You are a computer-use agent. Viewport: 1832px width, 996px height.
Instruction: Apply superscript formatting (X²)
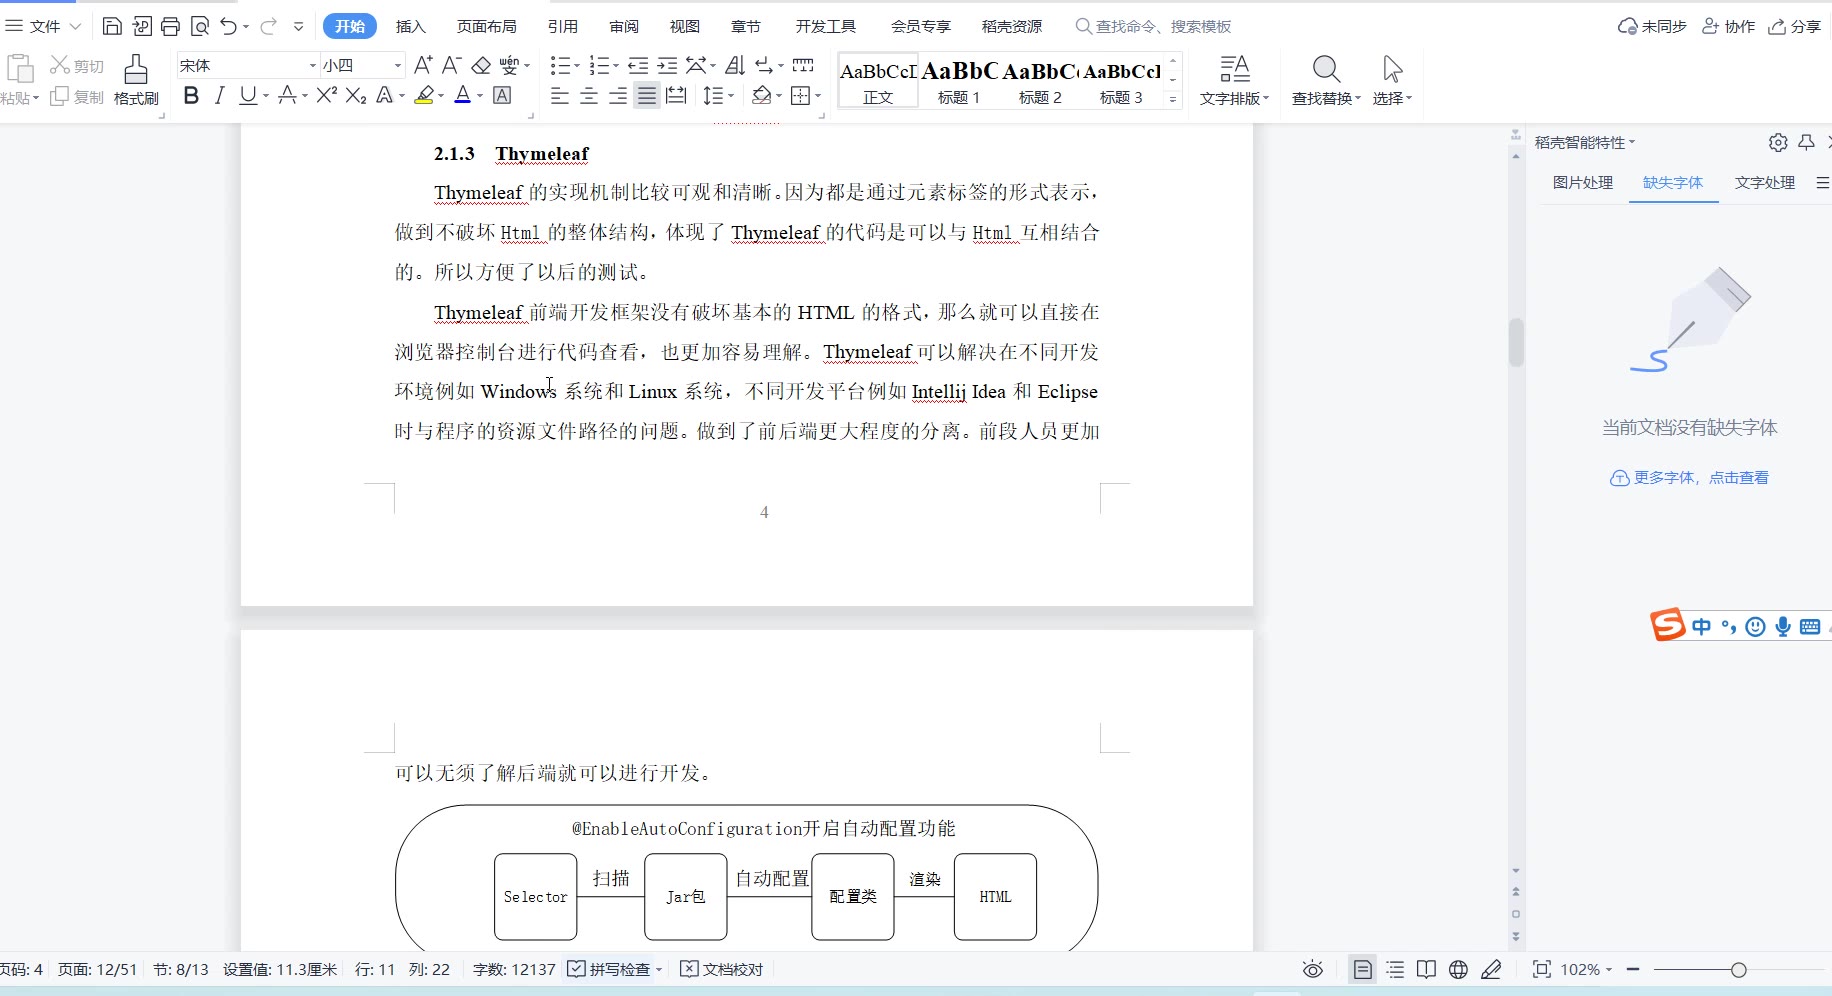click(x=326, y=95)
